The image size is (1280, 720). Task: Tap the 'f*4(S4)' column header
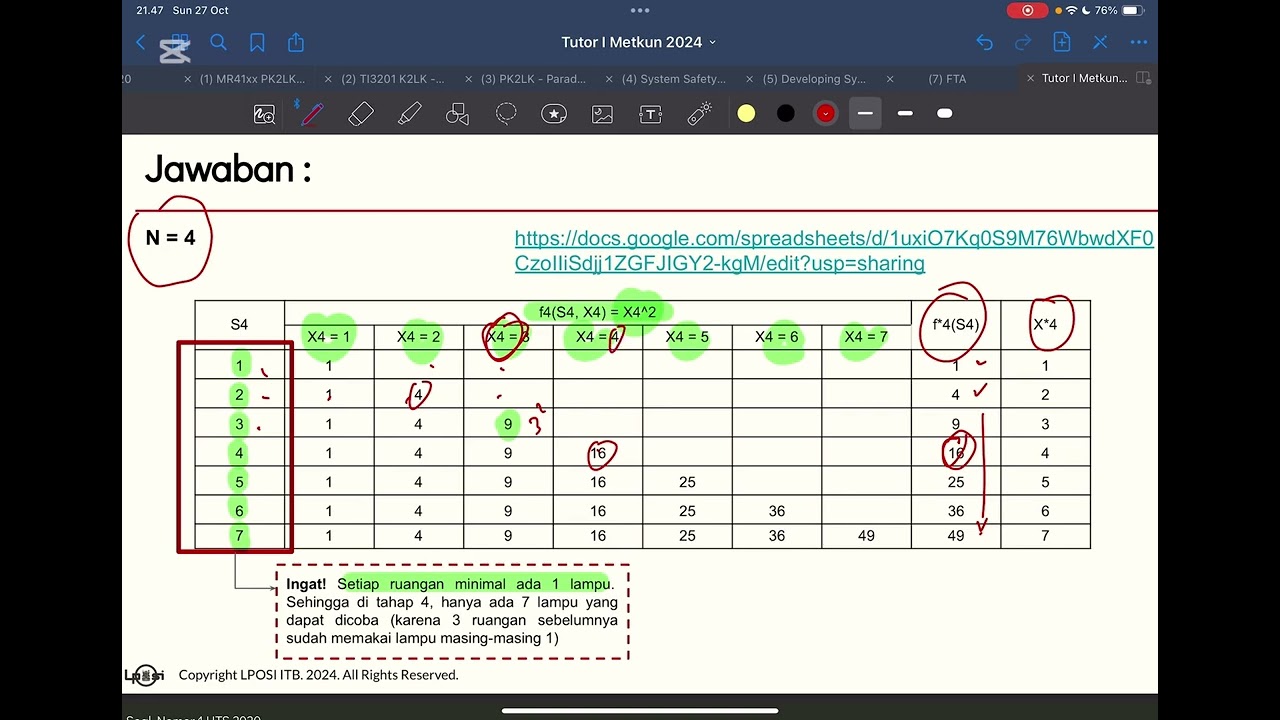956,324
